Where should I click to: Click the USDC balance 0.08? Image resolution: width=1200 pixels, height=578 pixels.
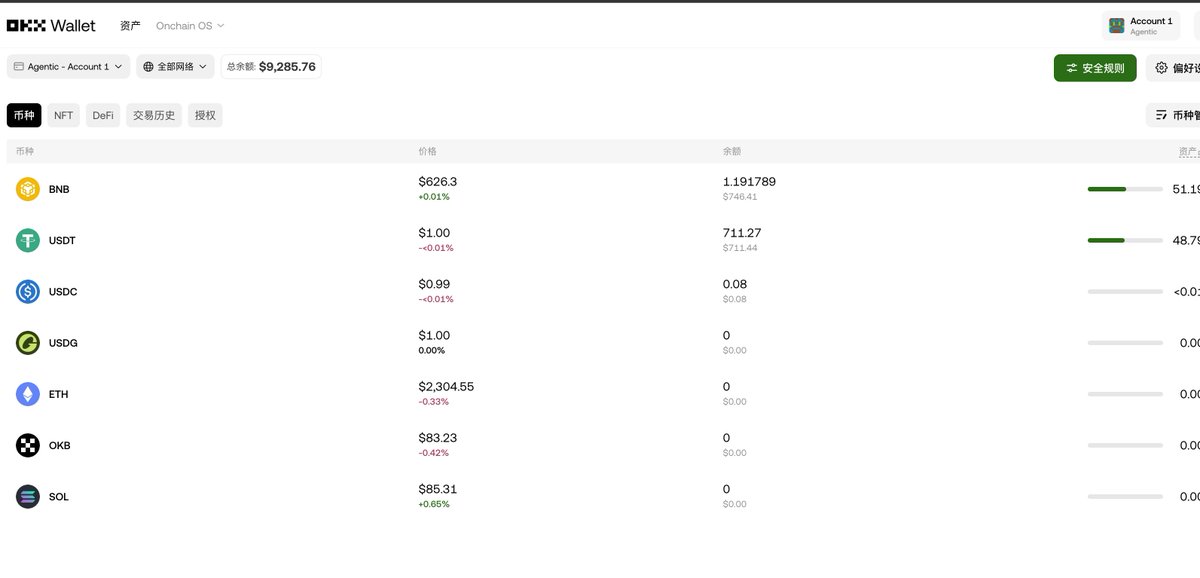(x=735, y=284)
